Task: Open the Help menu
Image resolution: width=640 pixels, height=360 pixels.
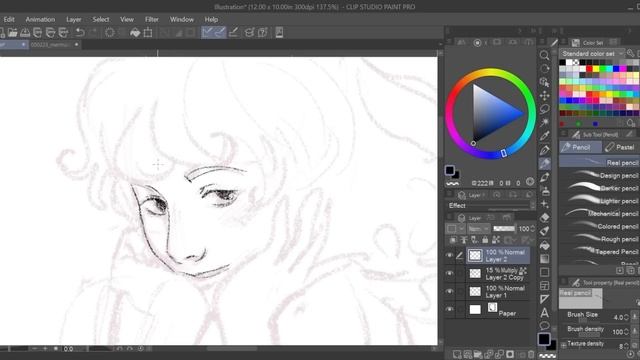Action: click(211, 19)
